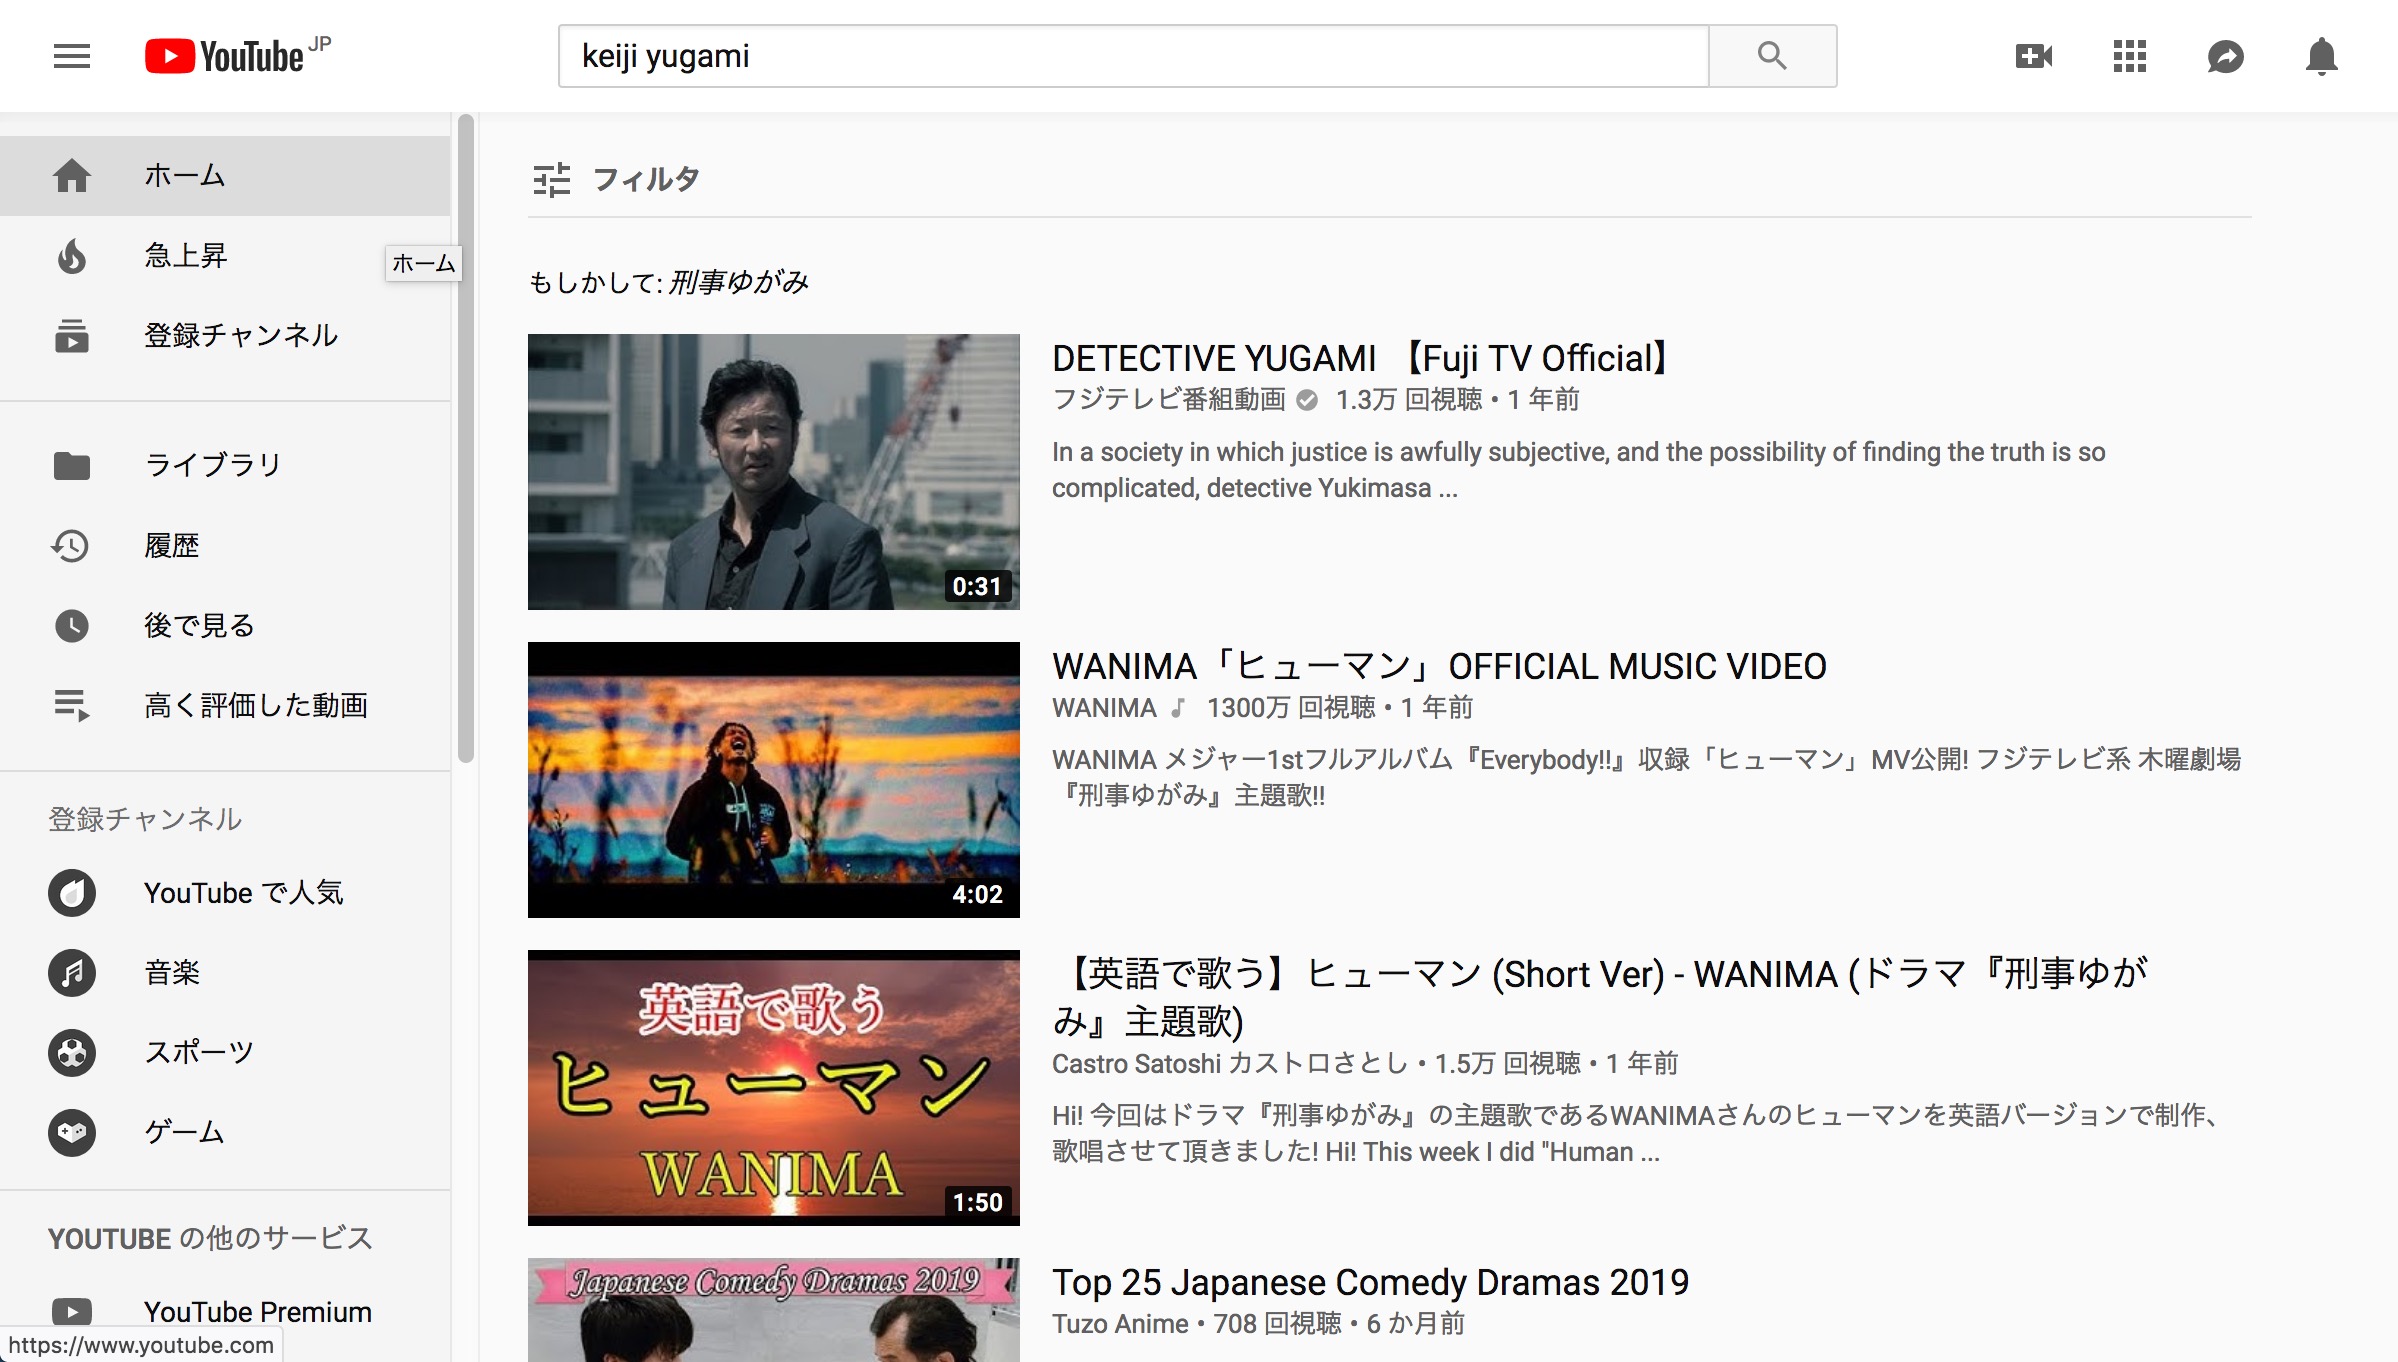The width and height of the screenshot is (2398, 1362).
Task: Click the 1.3万 回視聴 view count
Action: point(1409,400)
